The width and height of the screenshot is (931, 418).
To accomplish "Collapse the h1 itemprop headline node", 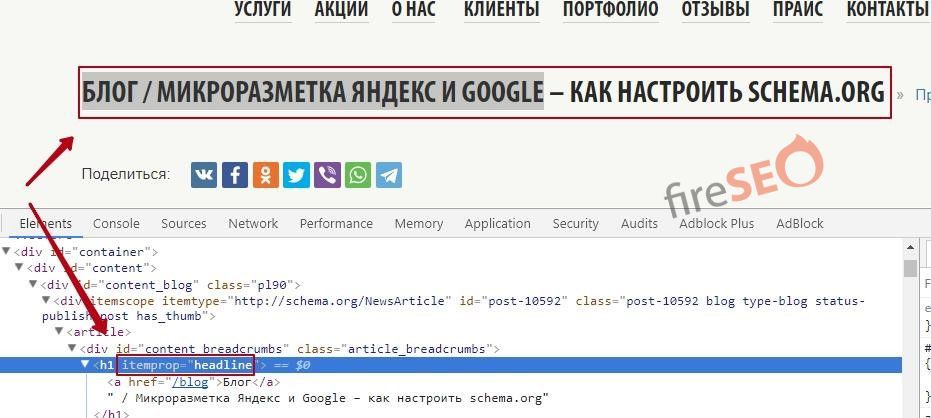I will [86, 365].
